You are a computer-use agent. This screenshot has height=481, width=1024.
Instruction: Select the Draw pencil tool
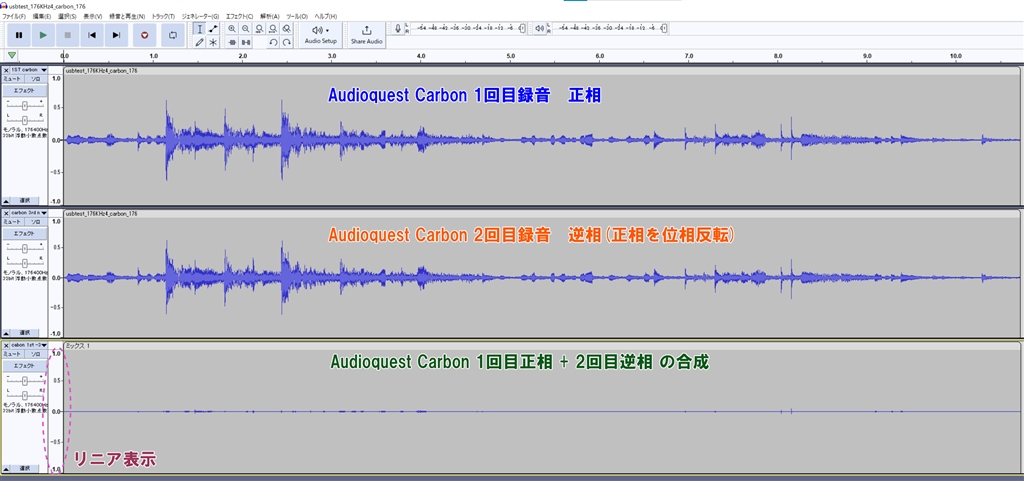[199, 42]
